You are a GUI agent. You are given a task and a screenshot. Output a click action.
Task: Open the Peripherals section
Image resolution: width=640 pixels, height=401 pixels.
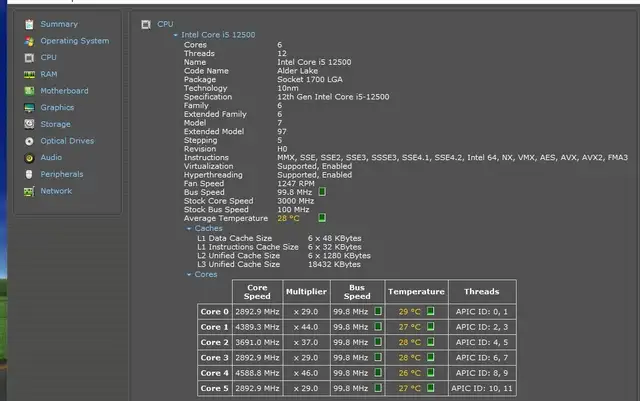[x=61, y=174]
